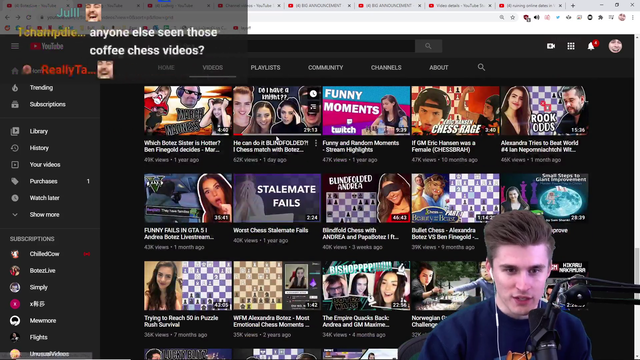The image size is (640, 360).
Task: Open a new browser tab with plus
Action: pos(573,6)
